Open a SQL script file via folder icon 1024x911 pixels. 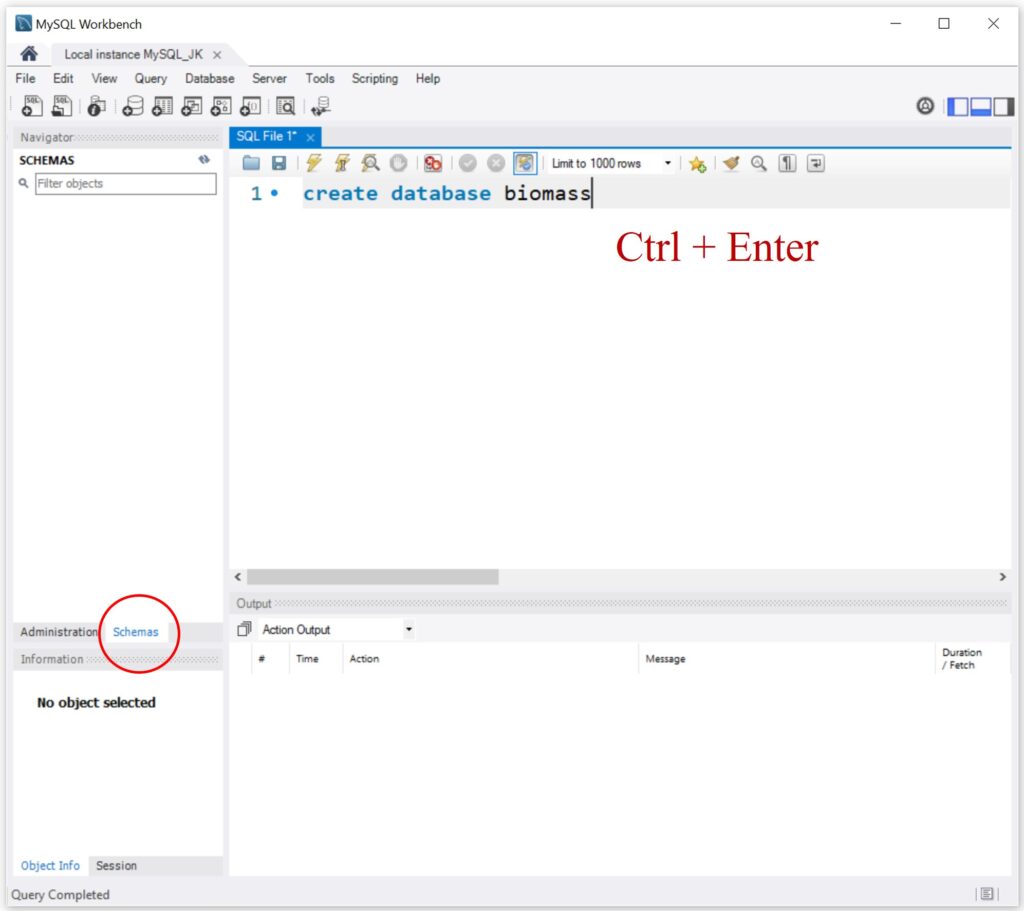pyautogui.click(x=251, y=163)
